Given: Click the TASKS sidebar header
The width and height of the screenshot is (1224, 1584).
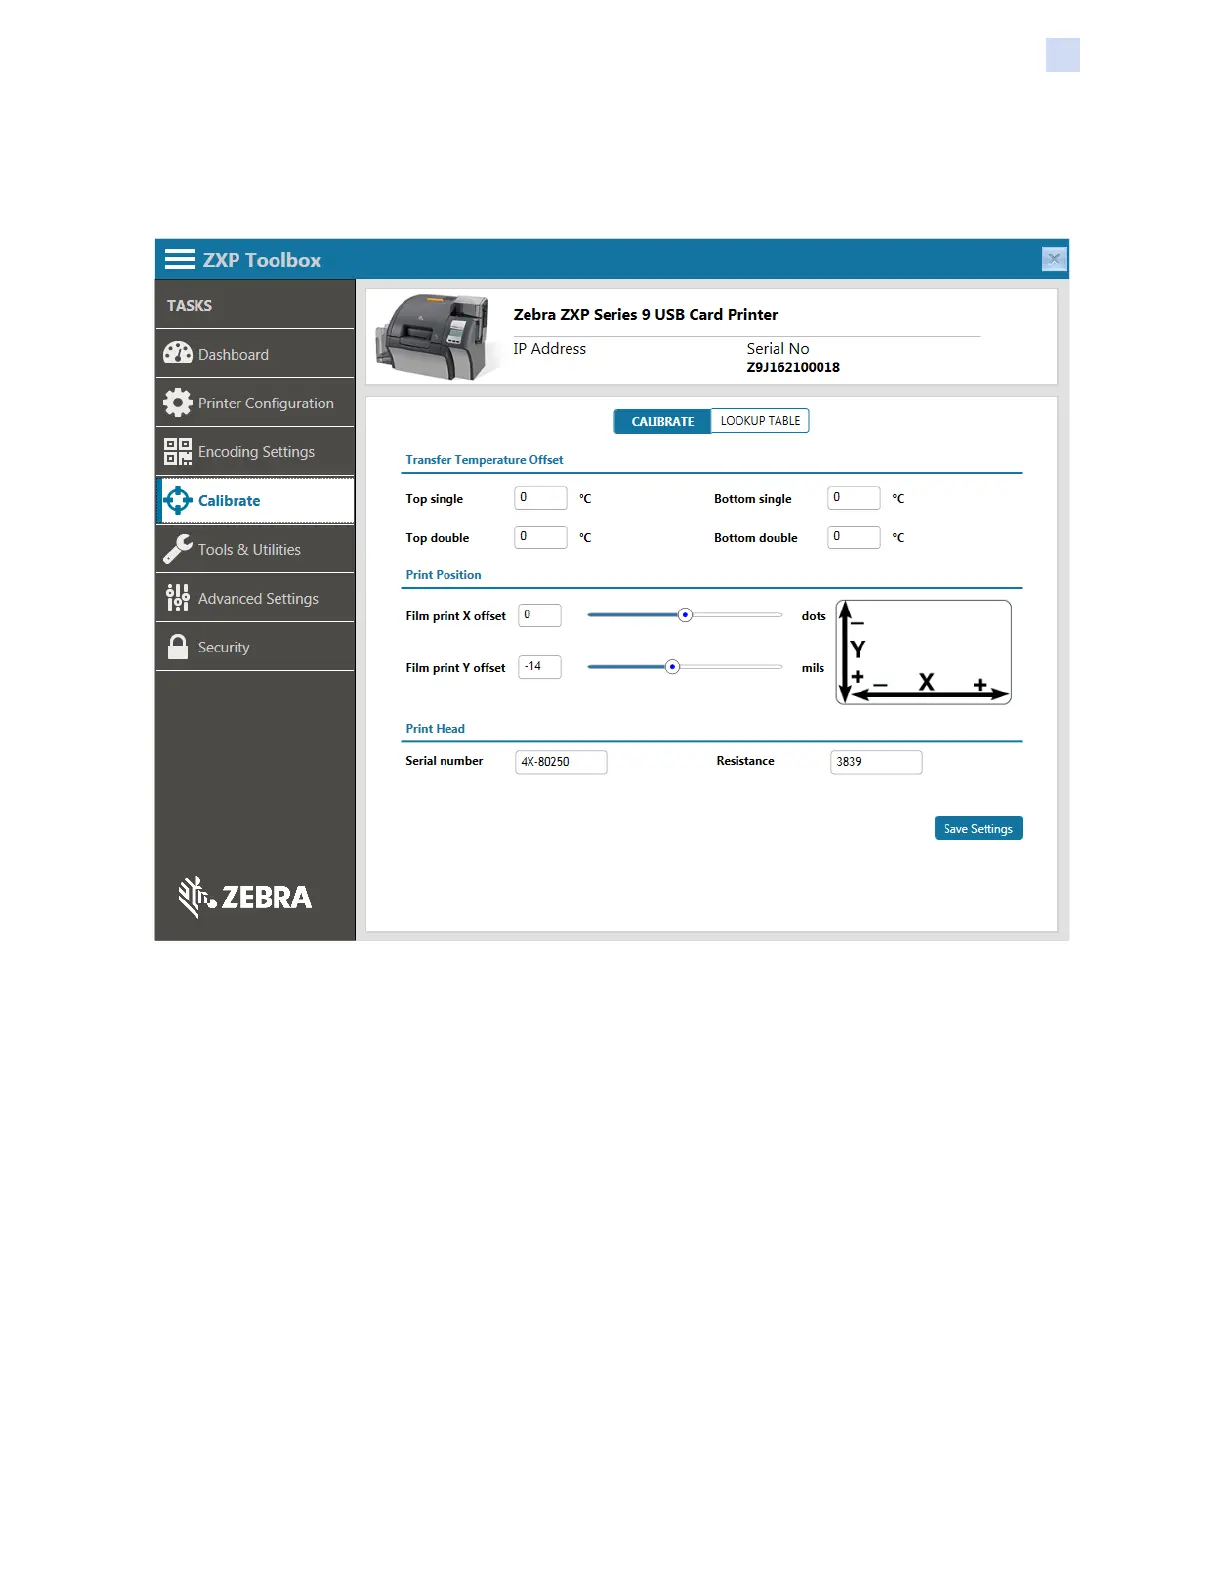Looking at the screenshot, I should [189, 306].
